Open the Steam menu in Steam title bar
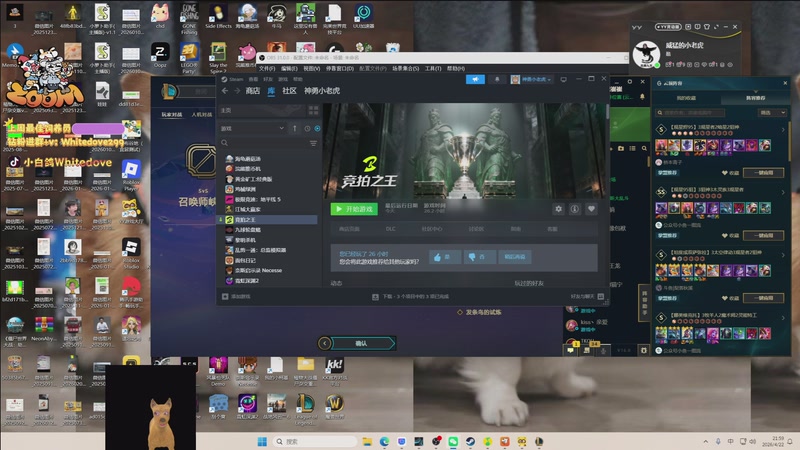This screenshot has width=800, height=450. (233, 80)
